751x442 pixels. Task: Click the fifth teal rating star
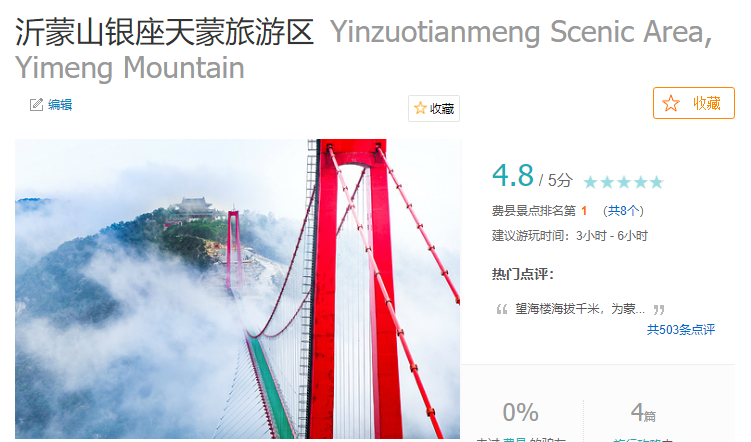[657, 182]
